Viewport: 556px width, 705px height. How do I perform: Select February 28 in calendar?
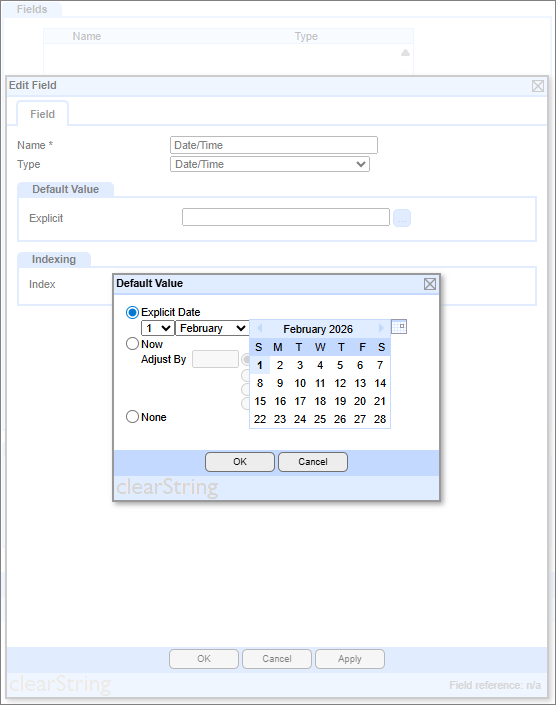(380, 419)
